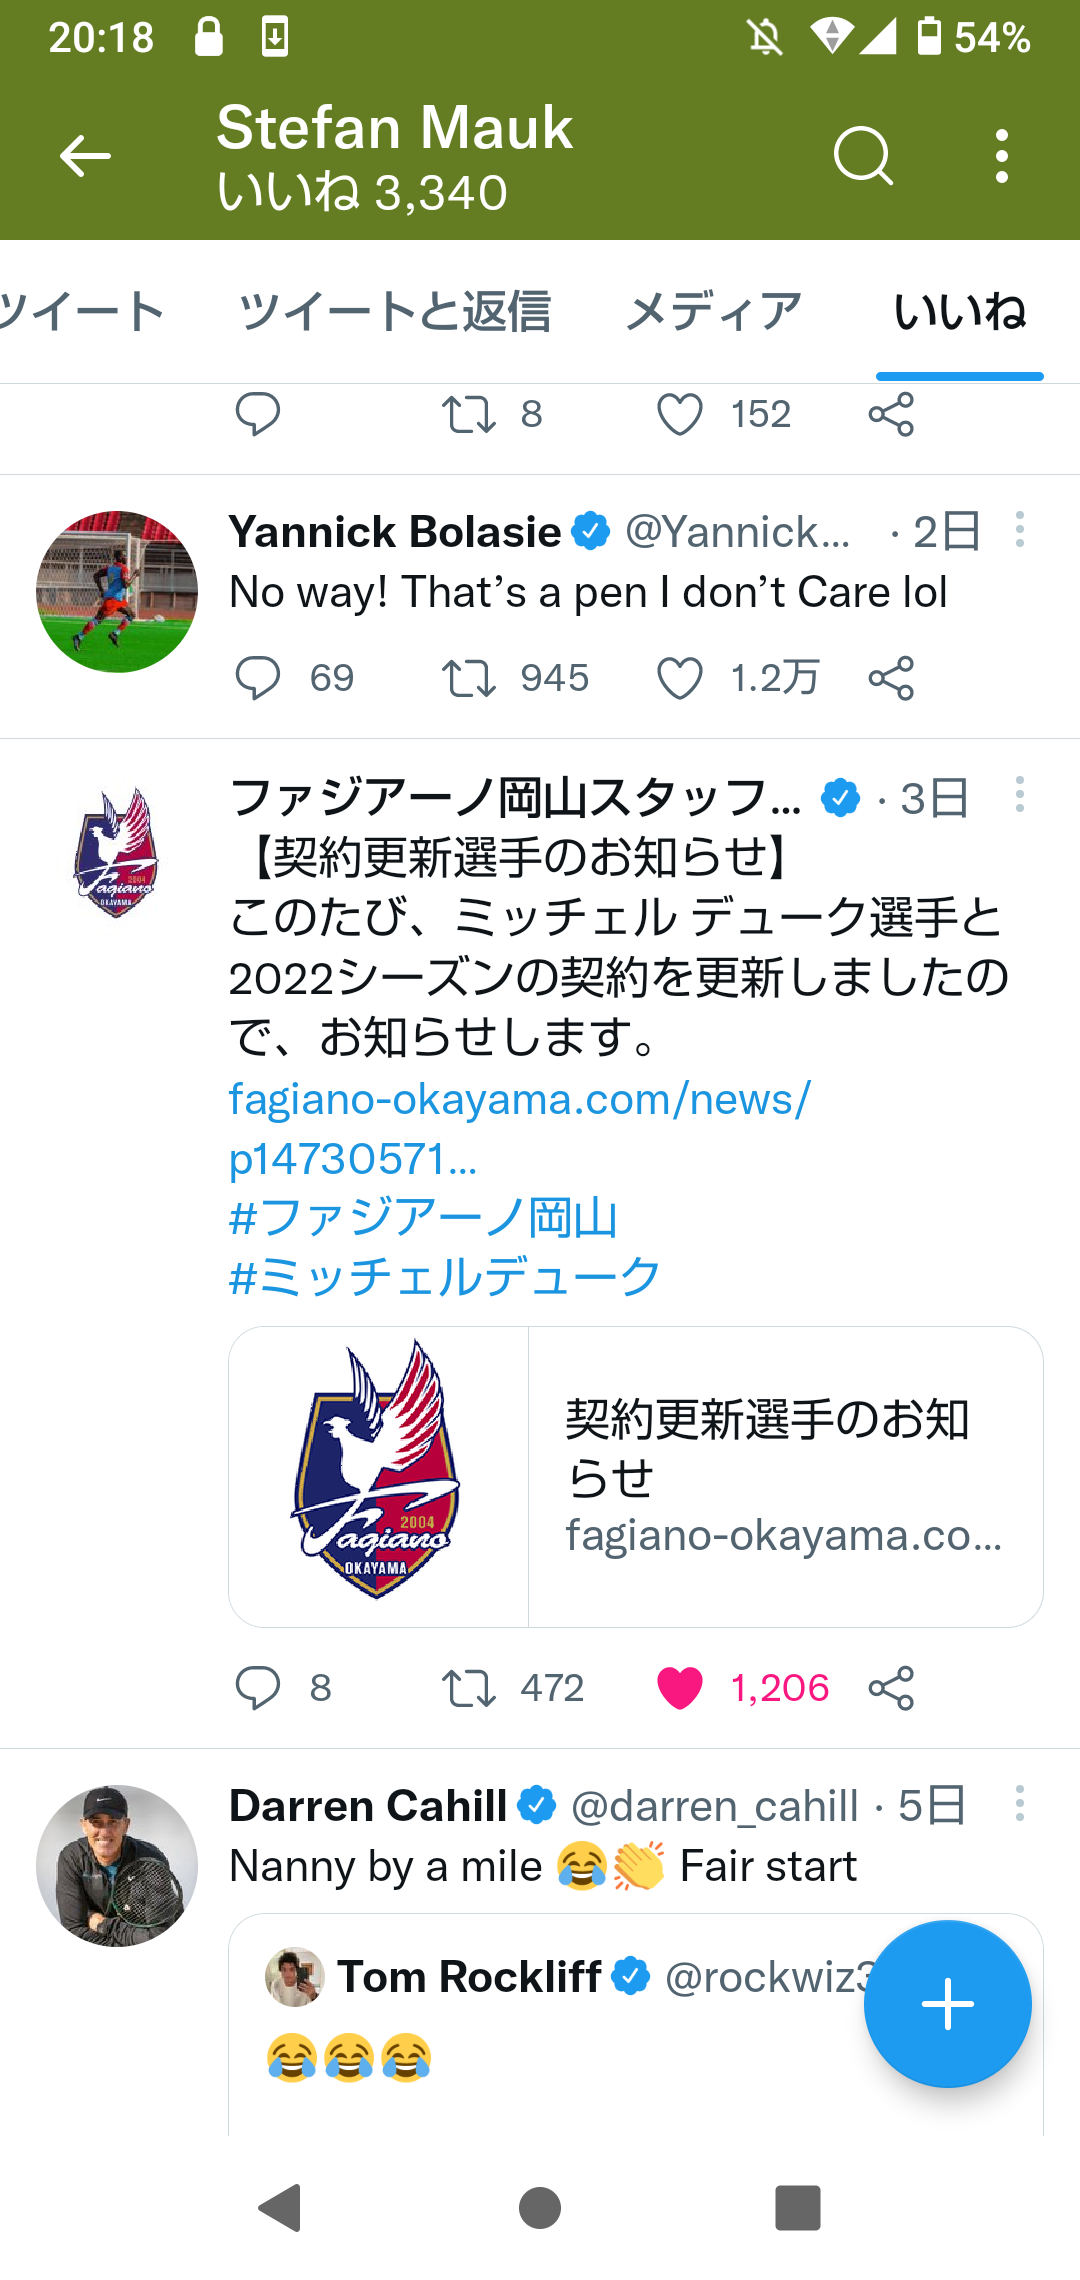Viewport: 1080px width, 2280px height.
Task: Retweet Yannick Bolasie's tweet
Action: 469,678
